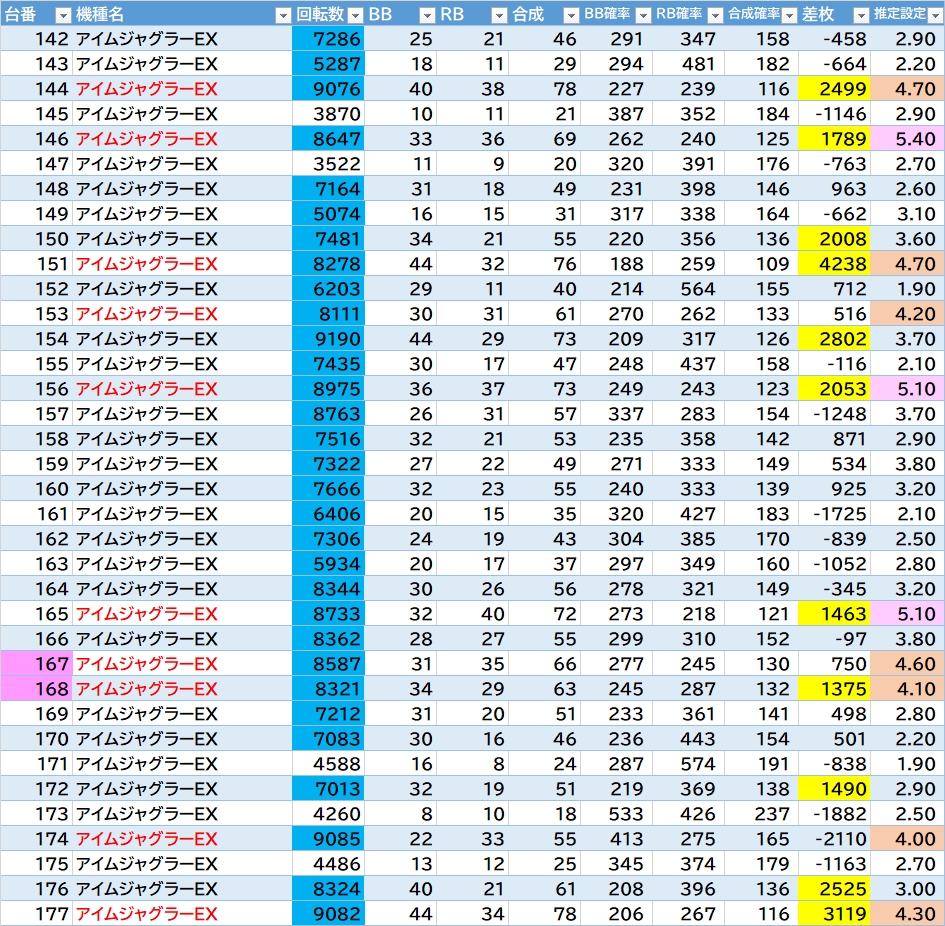Open the BB確率 column filter dropdown
The height and width of the screenshot is (926, 945).
(x=643, y=15)
